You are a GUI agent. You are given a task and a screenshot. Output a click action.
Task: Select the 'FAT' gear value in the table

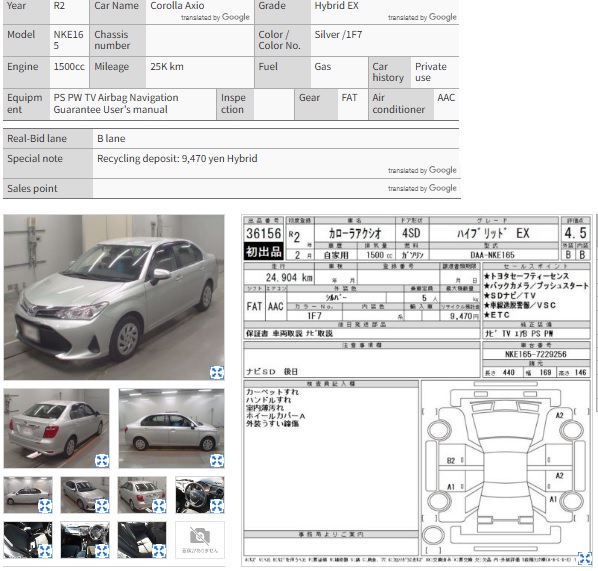(x=349, y=98)
